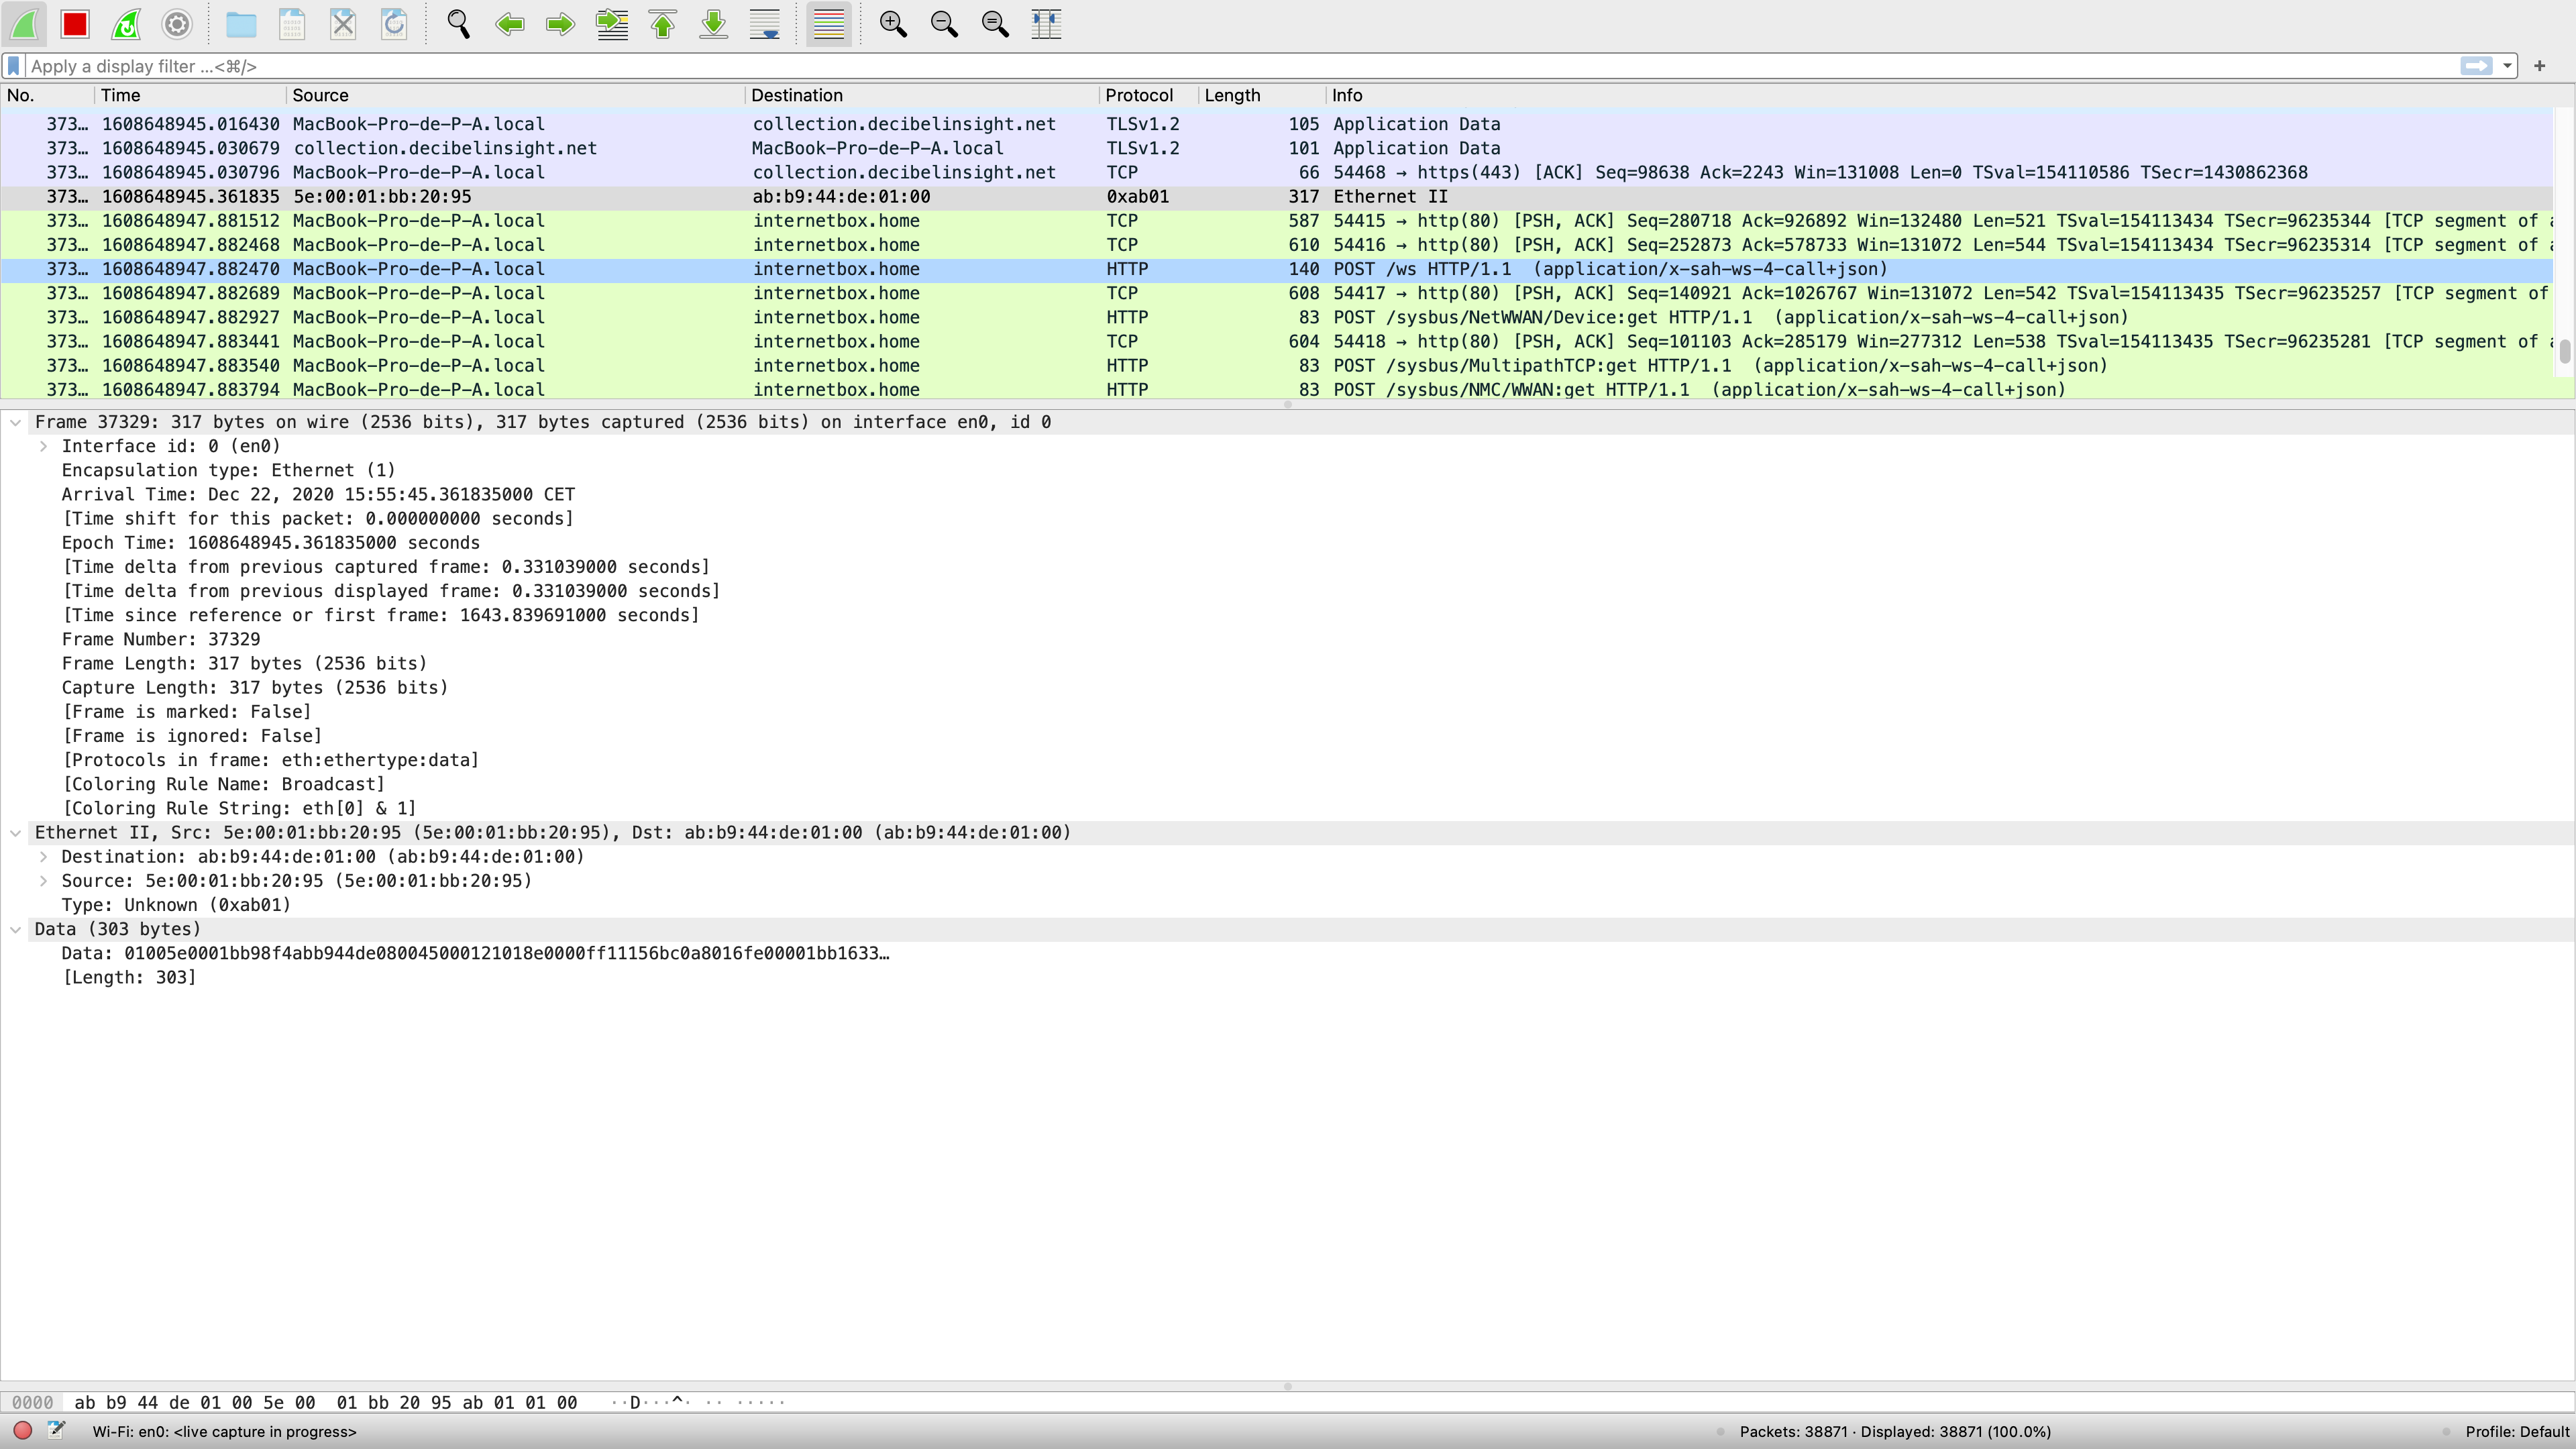Reload this capture file
The width and height of the screenshot is (2576, 1449).
coord(394,24)
